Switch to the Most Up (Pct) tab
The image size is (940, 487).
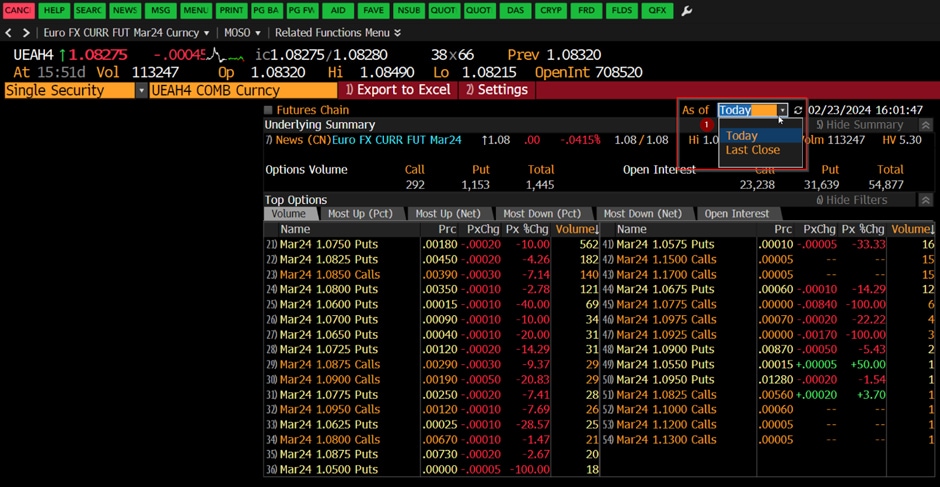360,214
